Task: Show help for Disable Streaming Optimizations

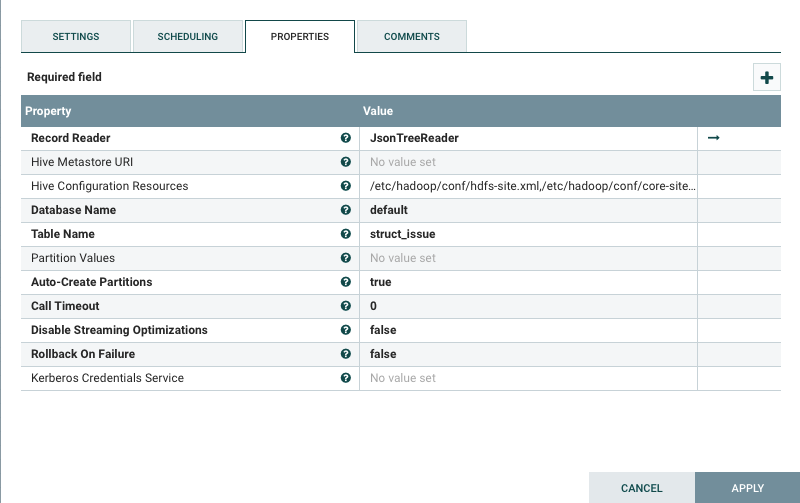Action: (x=345, y=330)
